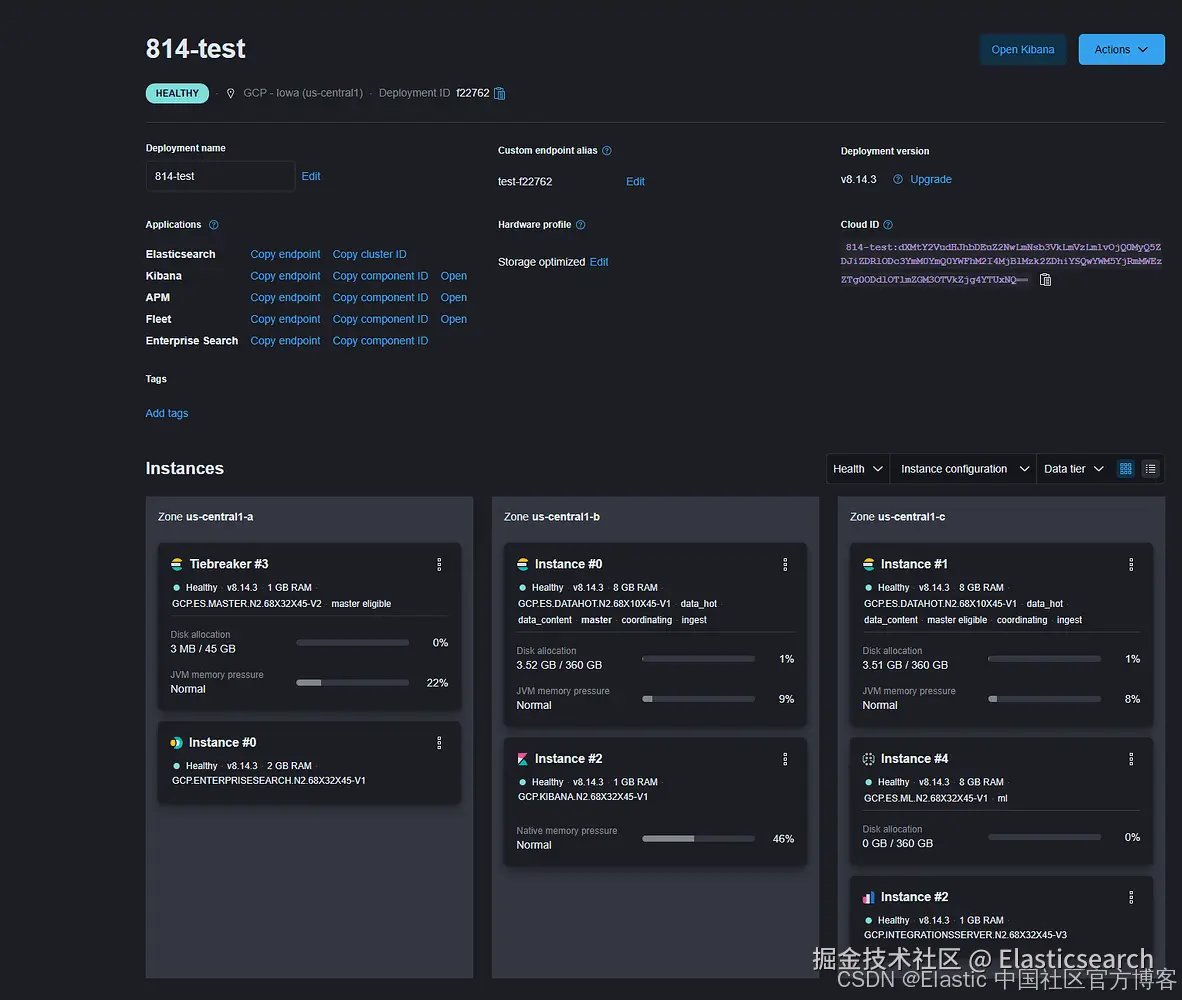Click Zone us-central1-b heading

tap(552, 517)
